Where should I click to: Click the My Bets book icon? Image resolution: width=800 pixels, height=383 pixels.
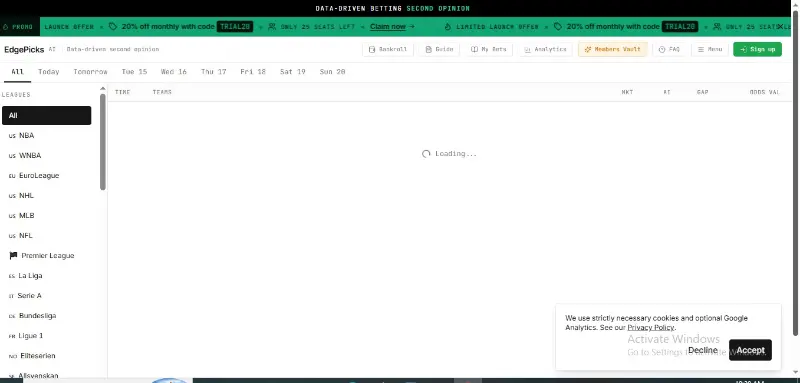(x=474, y=49)
